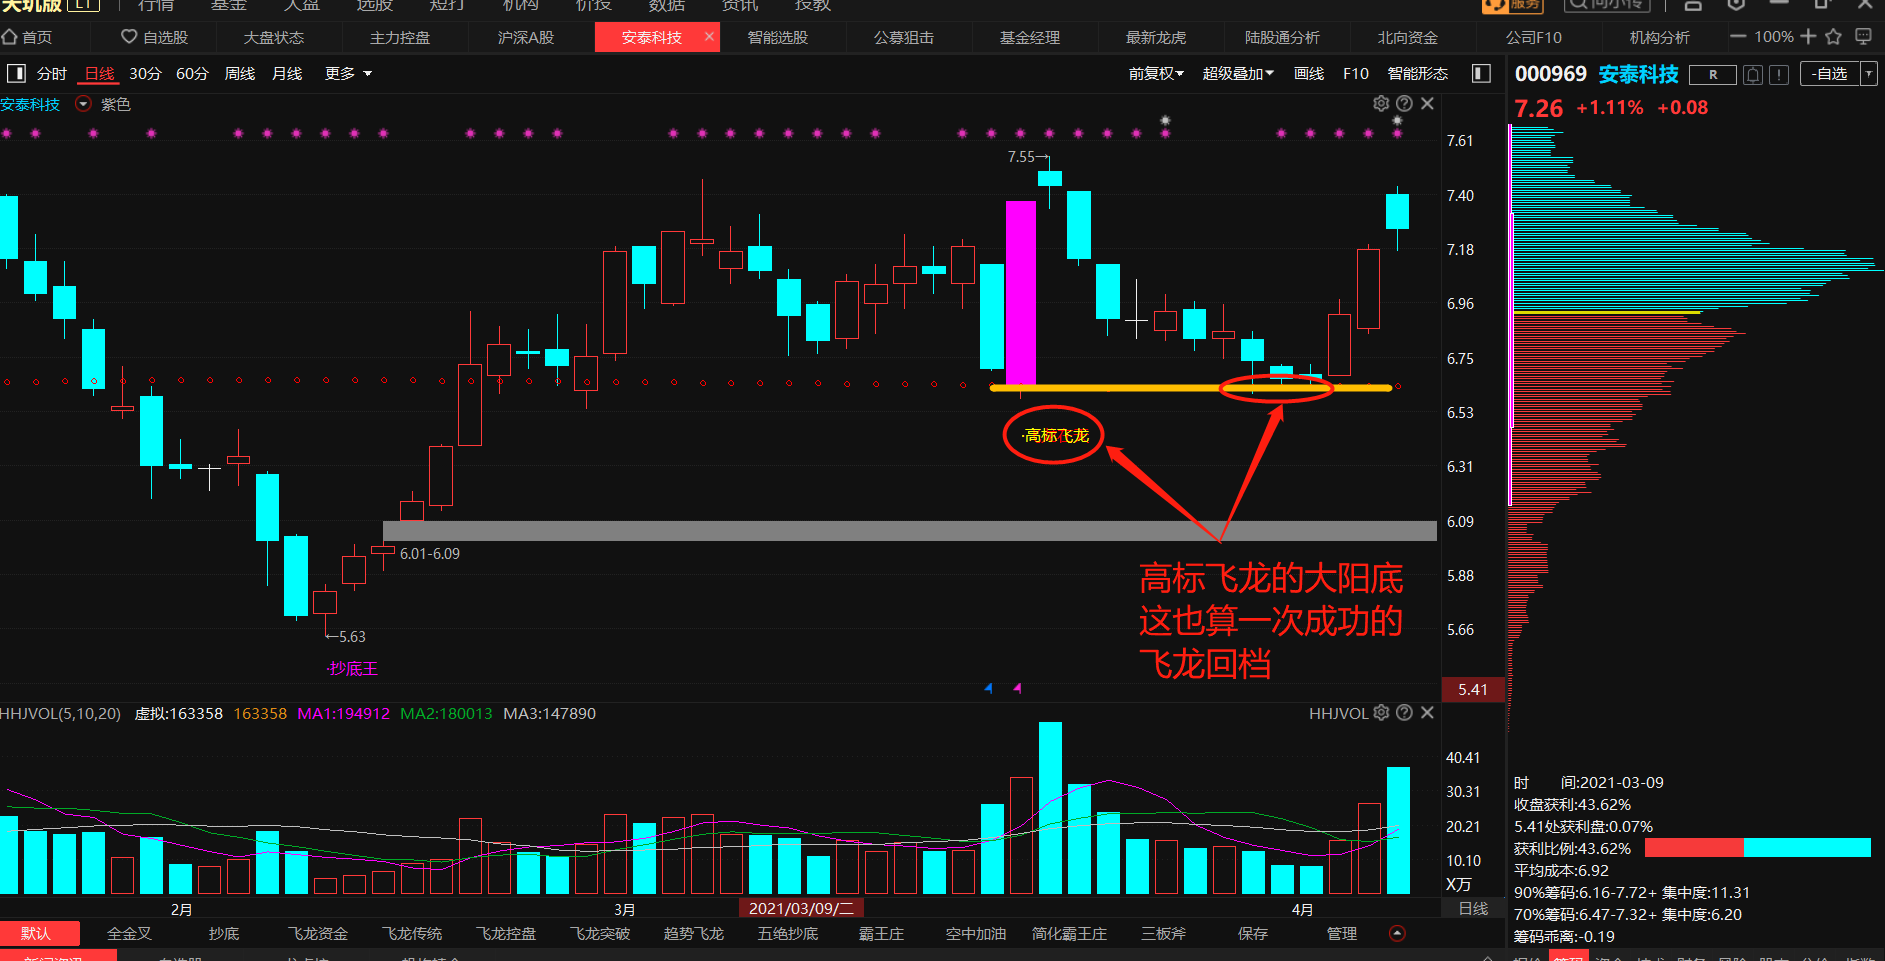
Task: Select the 飞龙传统 template
Action: (x=412, y=933)
